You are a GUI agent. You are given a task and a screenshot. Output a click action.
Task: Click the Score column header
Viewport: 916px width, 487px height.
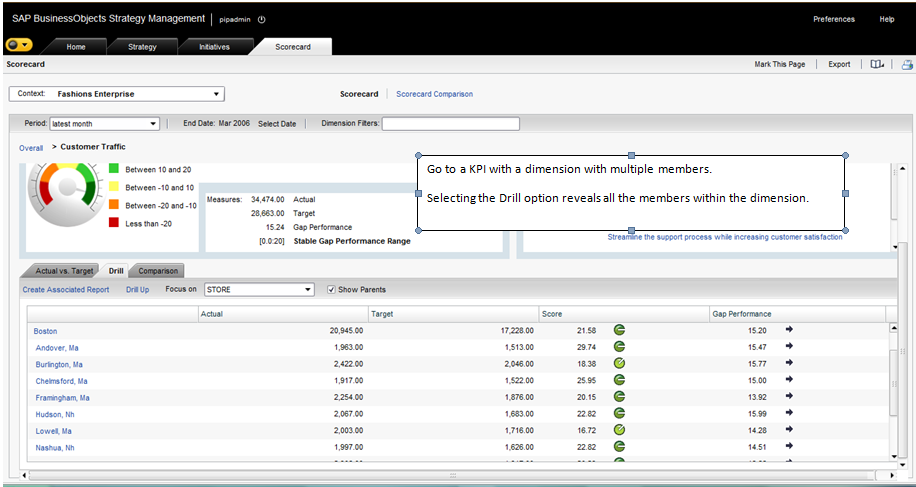coord(624,314)
